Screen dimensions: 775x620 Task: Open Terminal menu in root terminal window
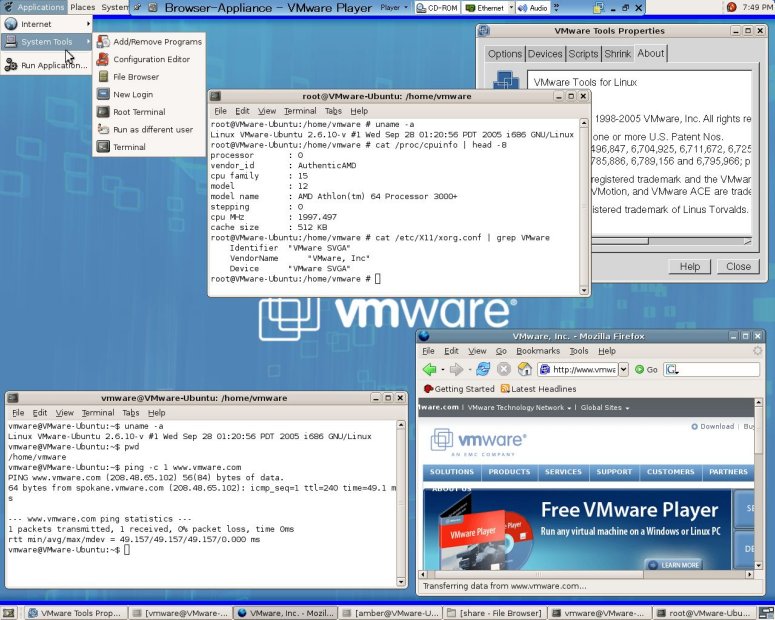coord(300,111)
